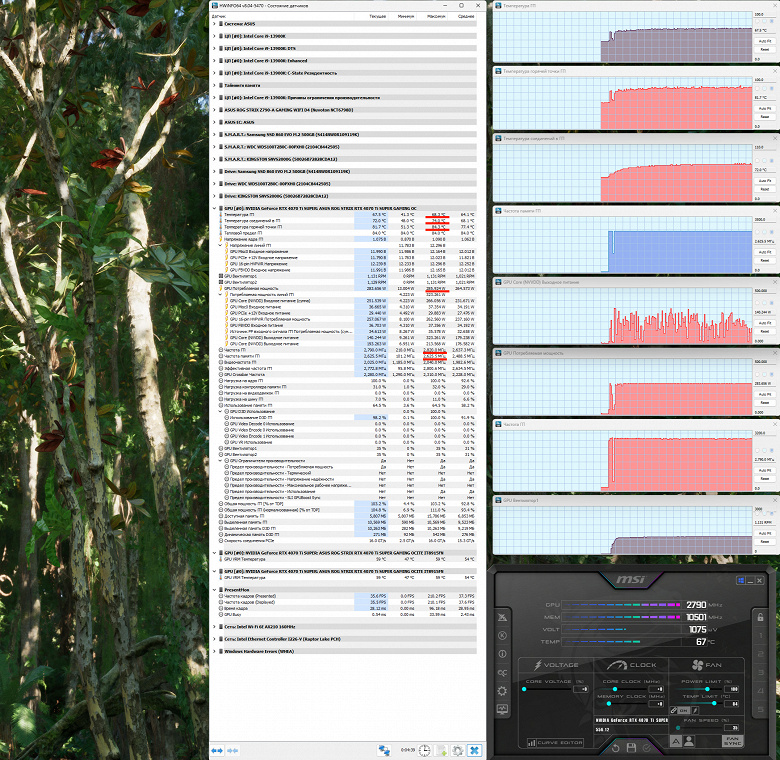Reset Afterburner settings with circular arrow icon
The image size is (780, 760).
click(615, 748)
